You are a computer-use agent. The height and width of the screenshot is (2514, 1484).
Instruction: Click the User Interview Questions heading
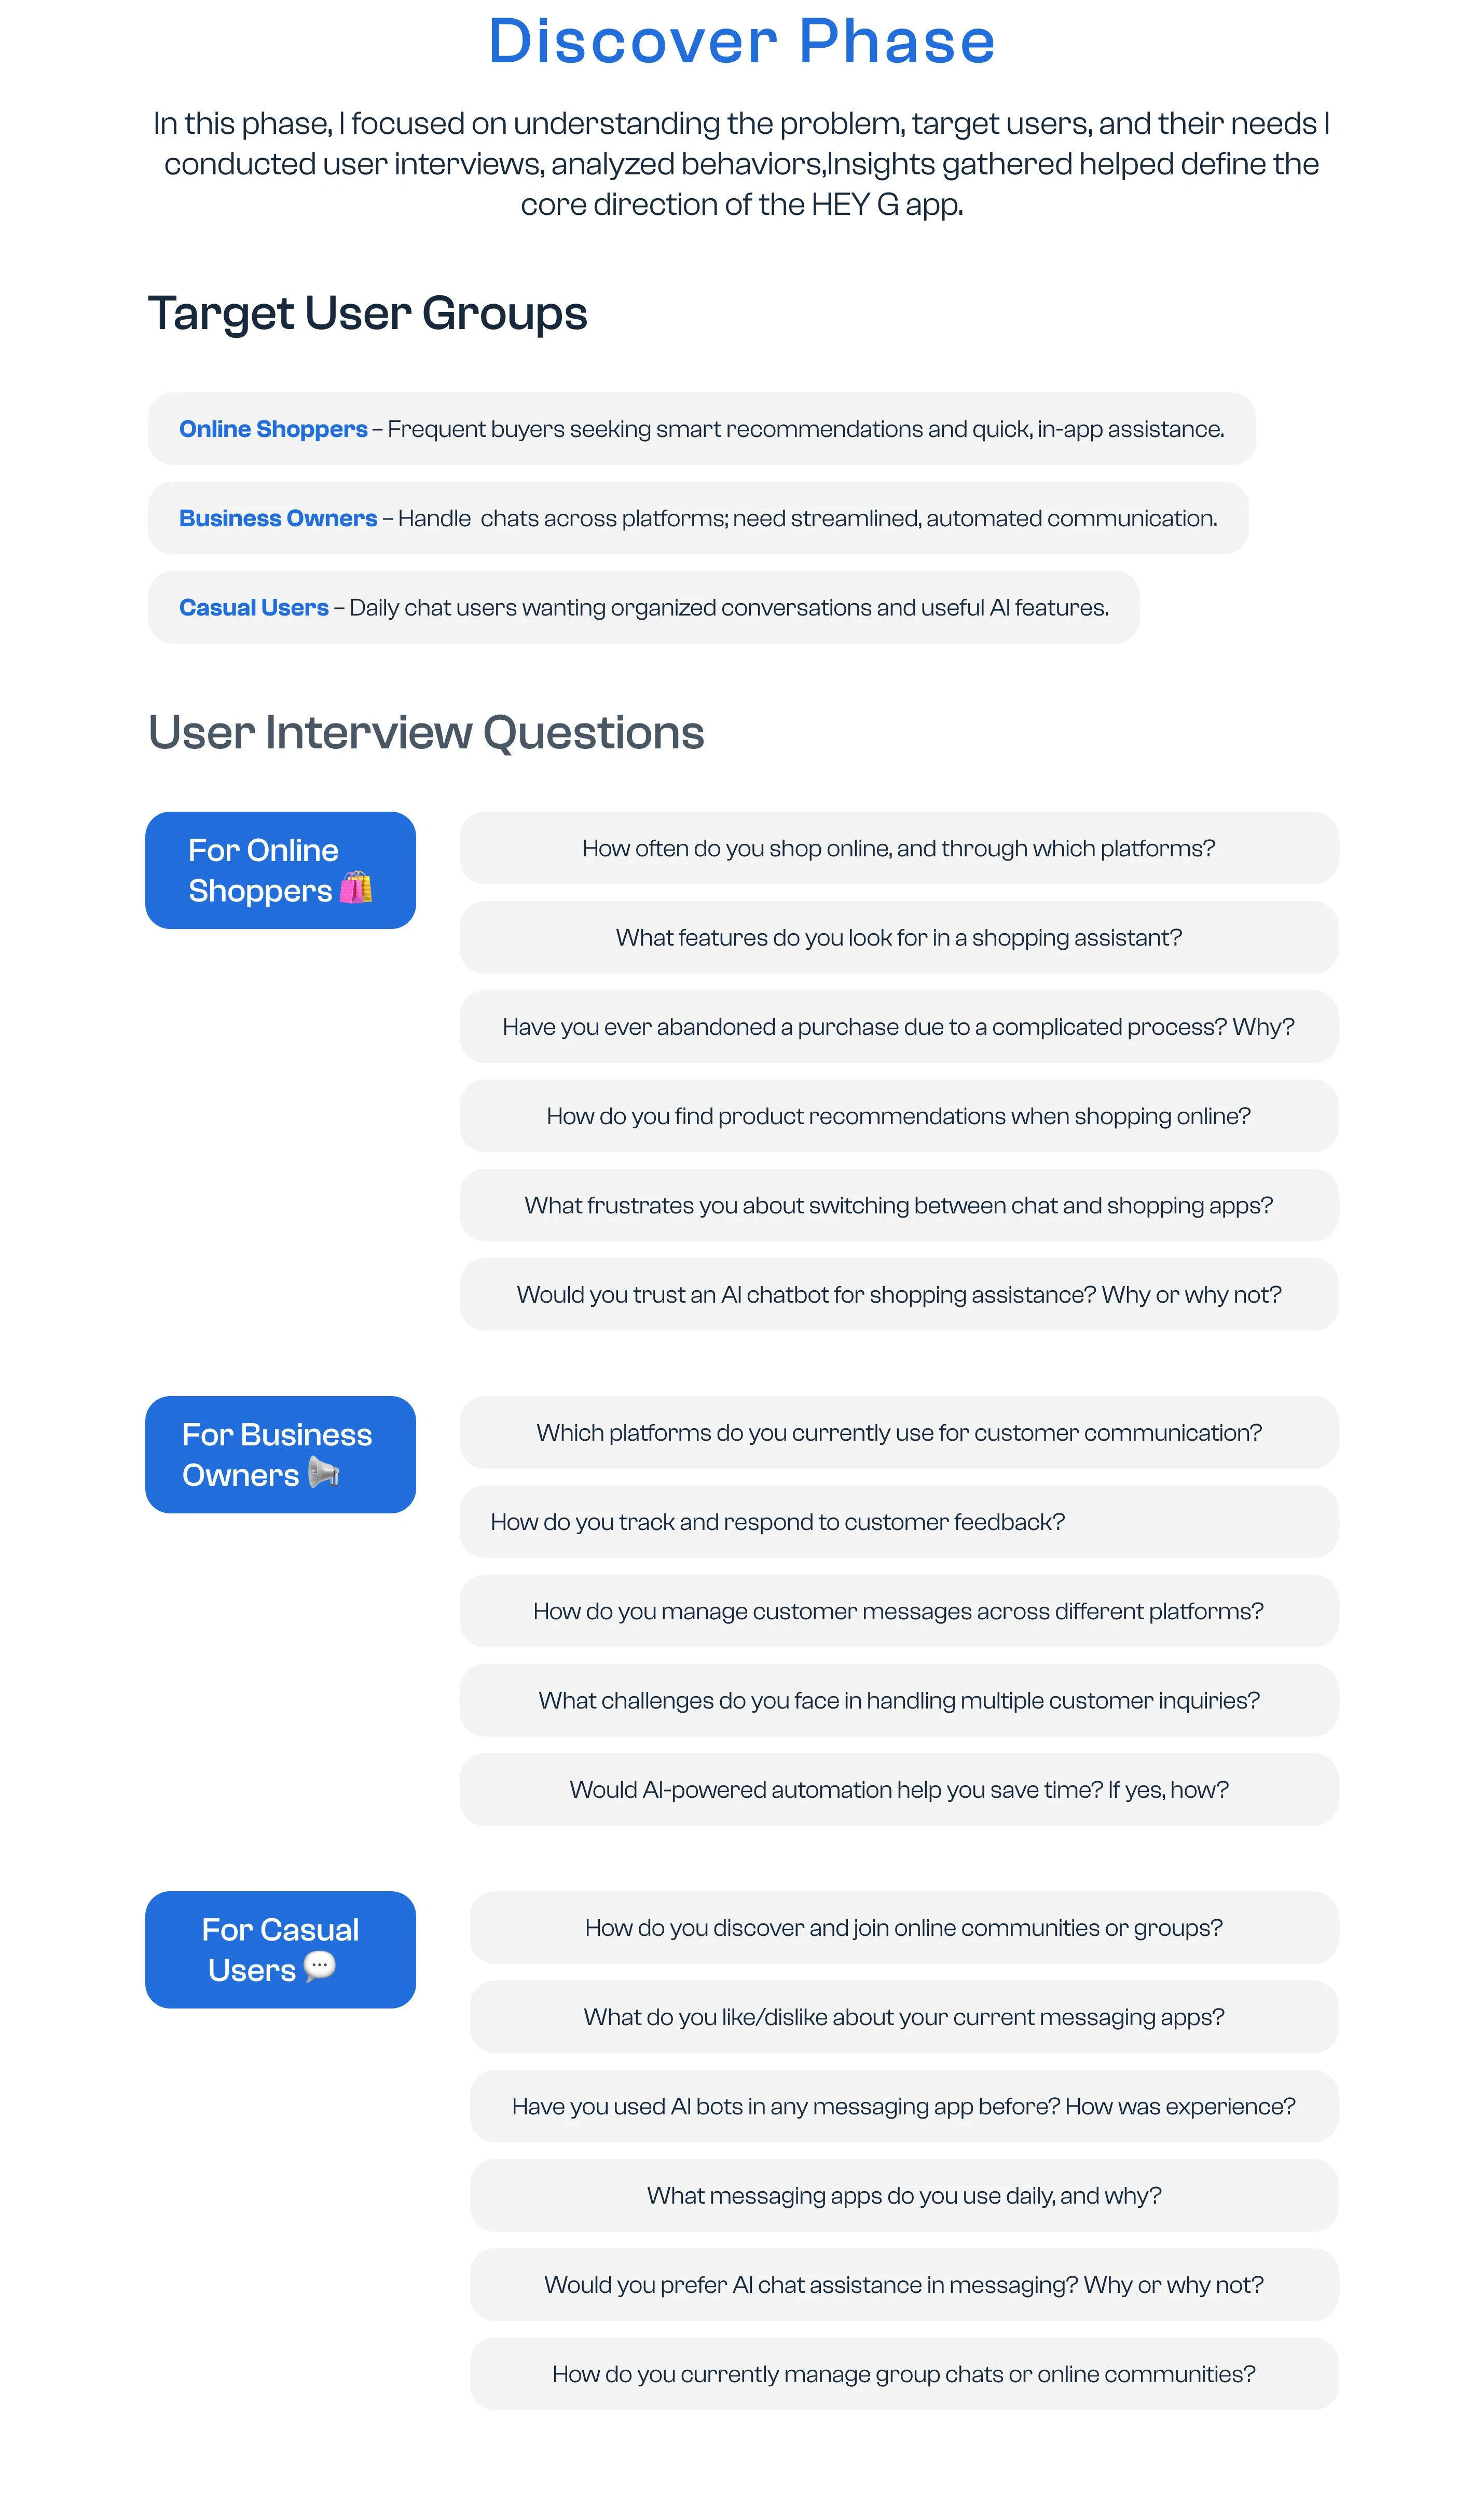tap(426, 733)
